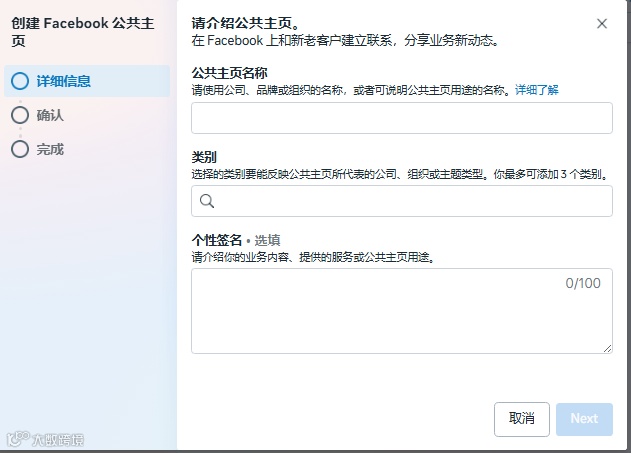Focus the 个性签名 text area

click(402, 311)
